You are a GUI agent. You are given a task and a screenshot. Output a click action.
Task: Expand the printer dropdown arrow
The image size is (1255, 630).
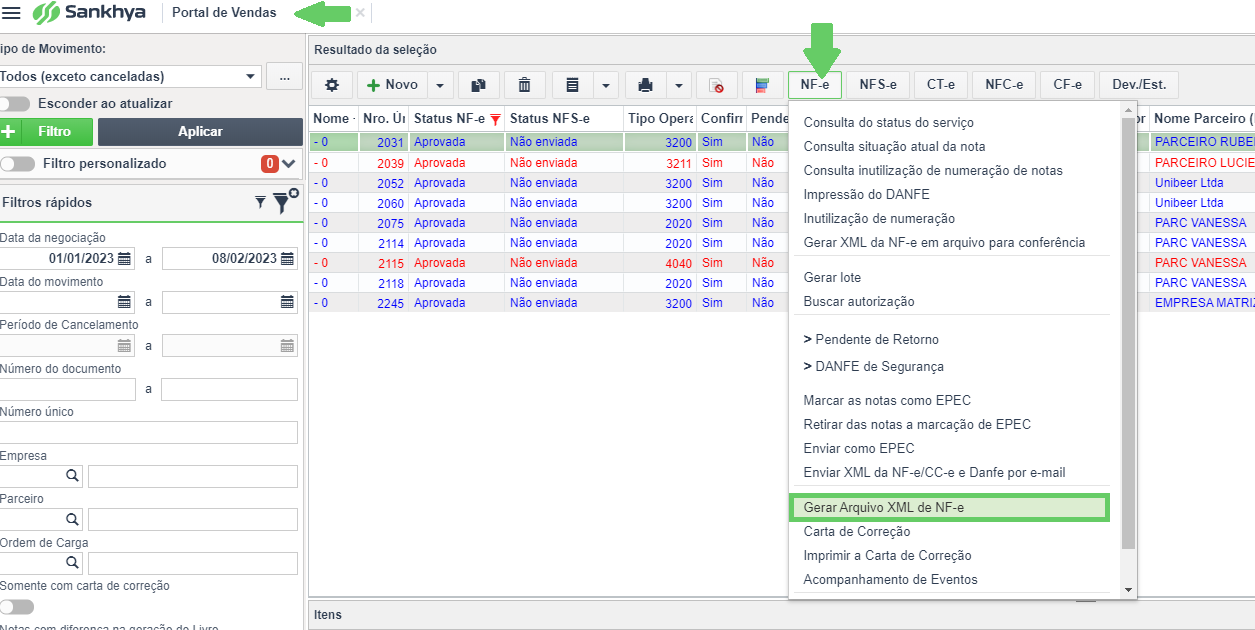(679, 85)
